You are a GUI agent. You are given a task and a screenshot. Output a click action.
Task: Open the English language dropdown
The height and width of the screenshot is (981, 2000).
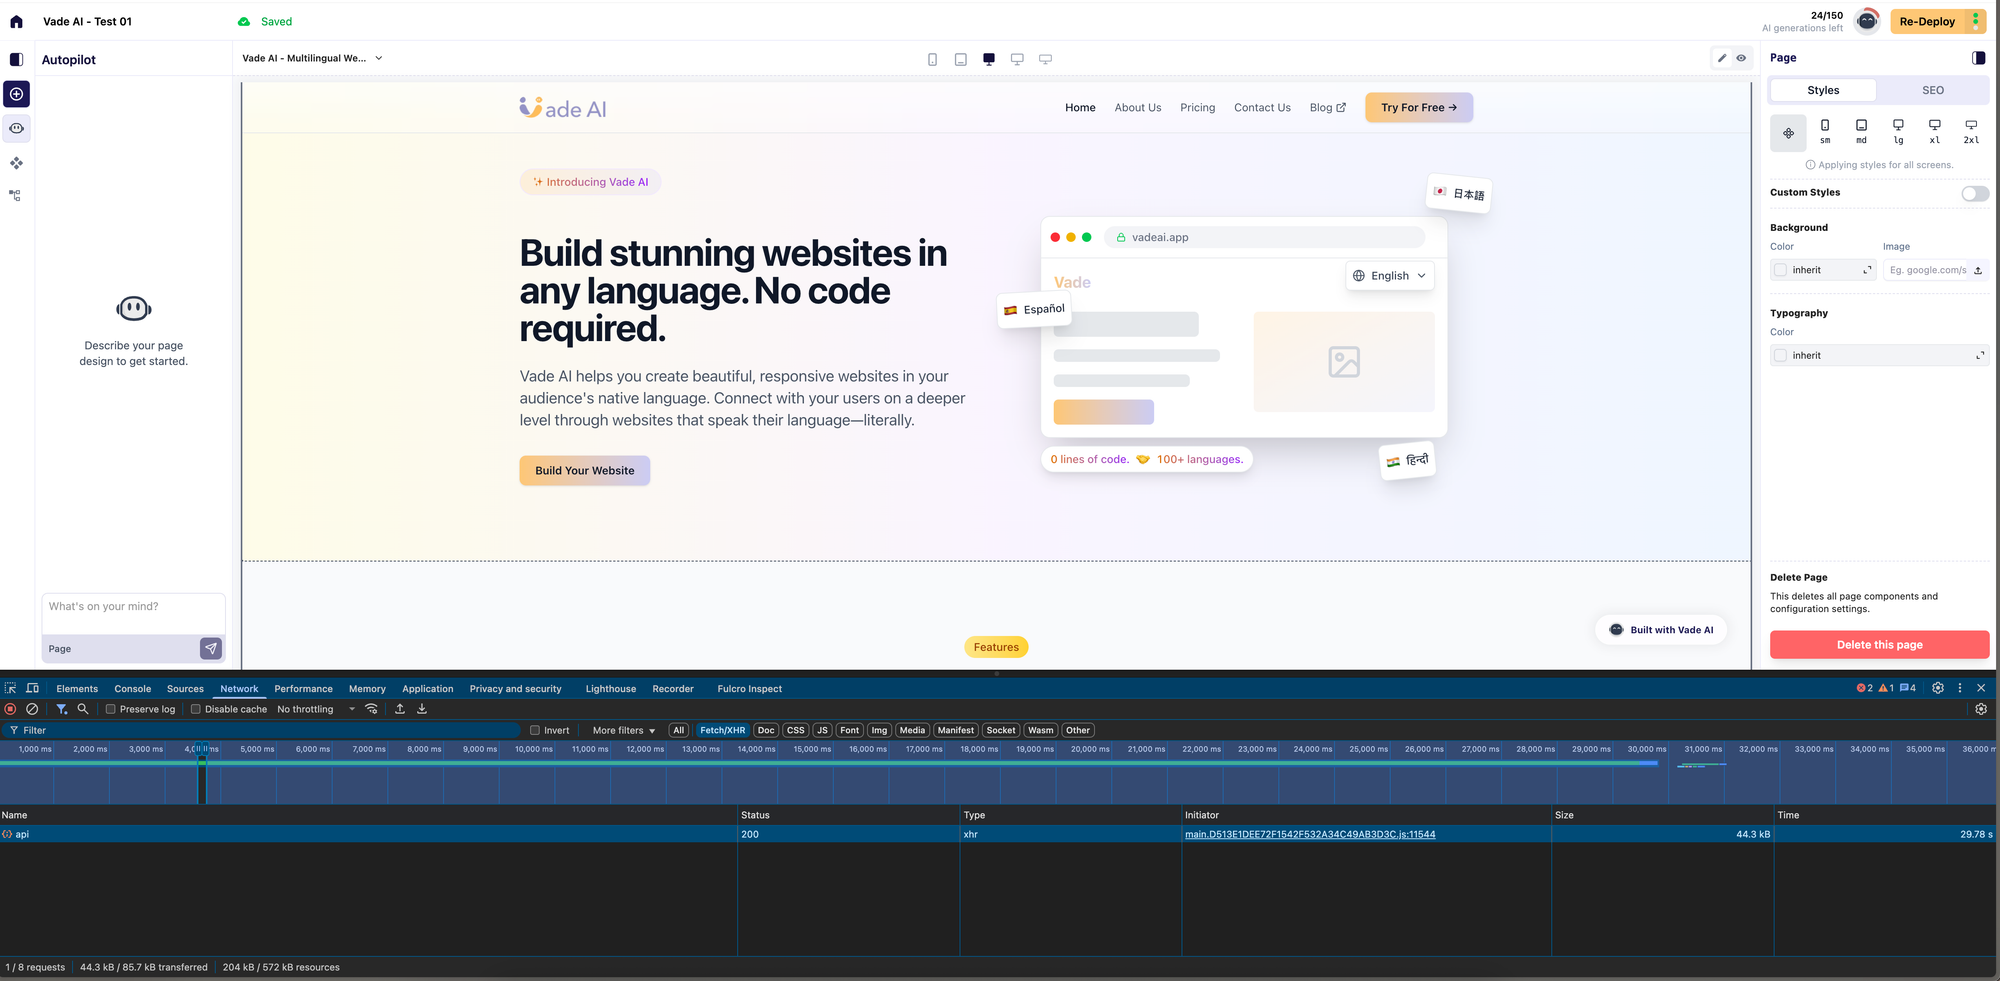tap(1389, 276)
